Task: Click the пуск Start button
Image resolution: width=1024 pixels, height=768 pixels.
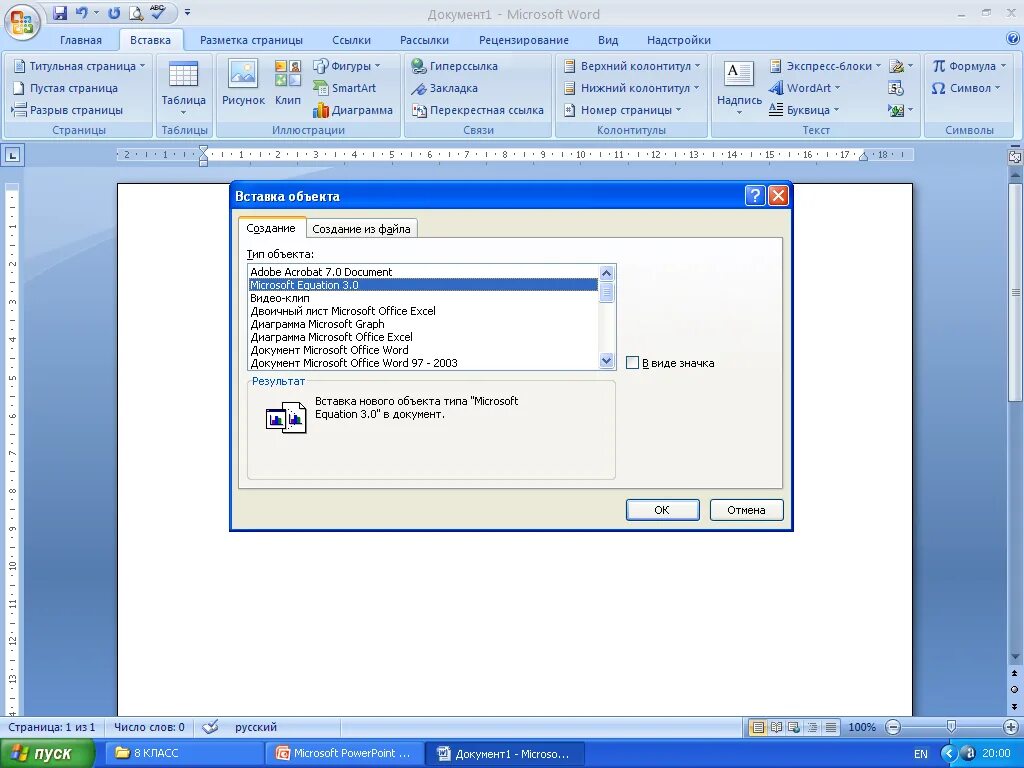Action: 47,754
